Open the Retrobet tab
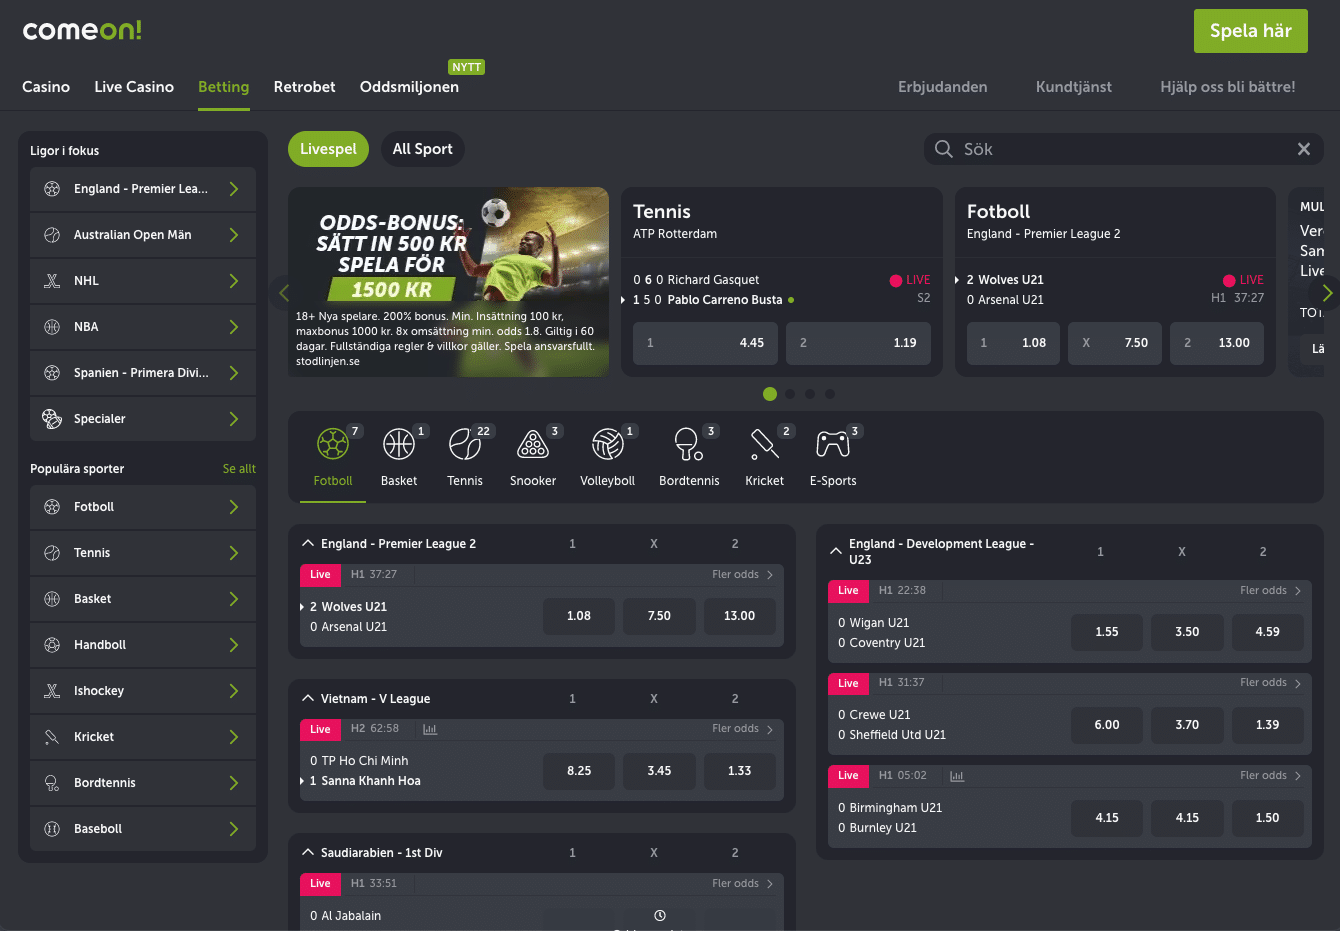This screenshot has height=931, width=1340. (x=305, y=87)
